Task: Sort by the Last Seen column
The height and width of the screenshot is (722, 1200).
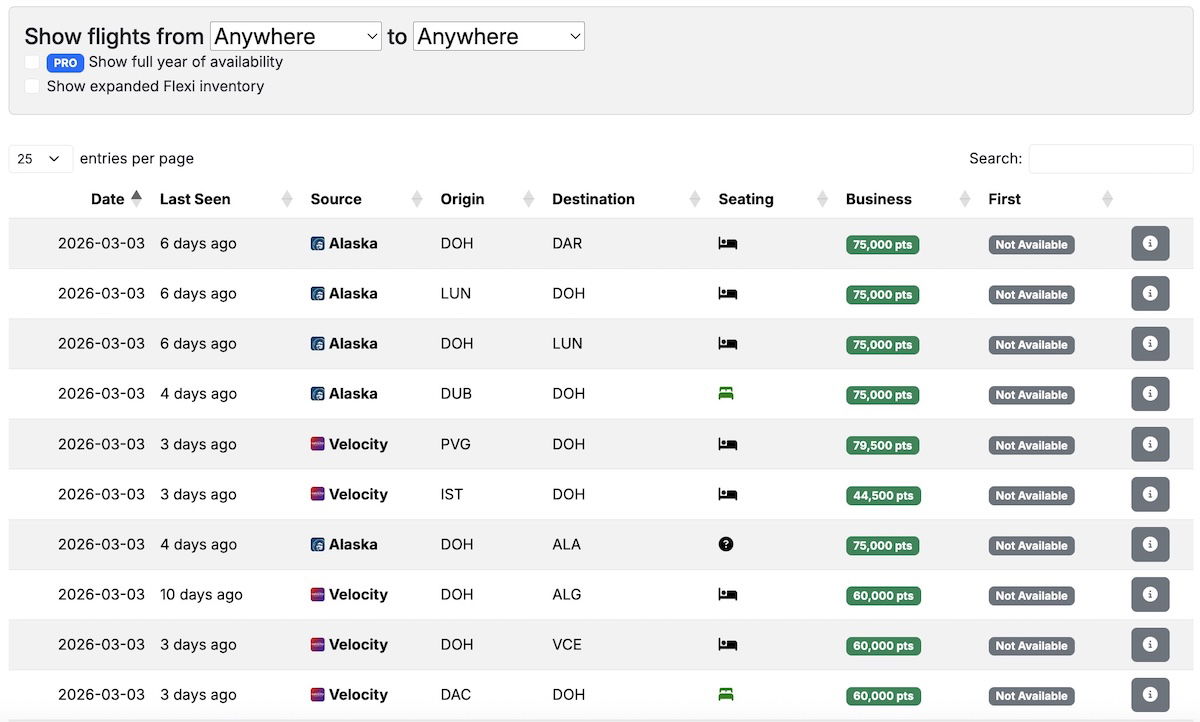Action: (195, 199)
